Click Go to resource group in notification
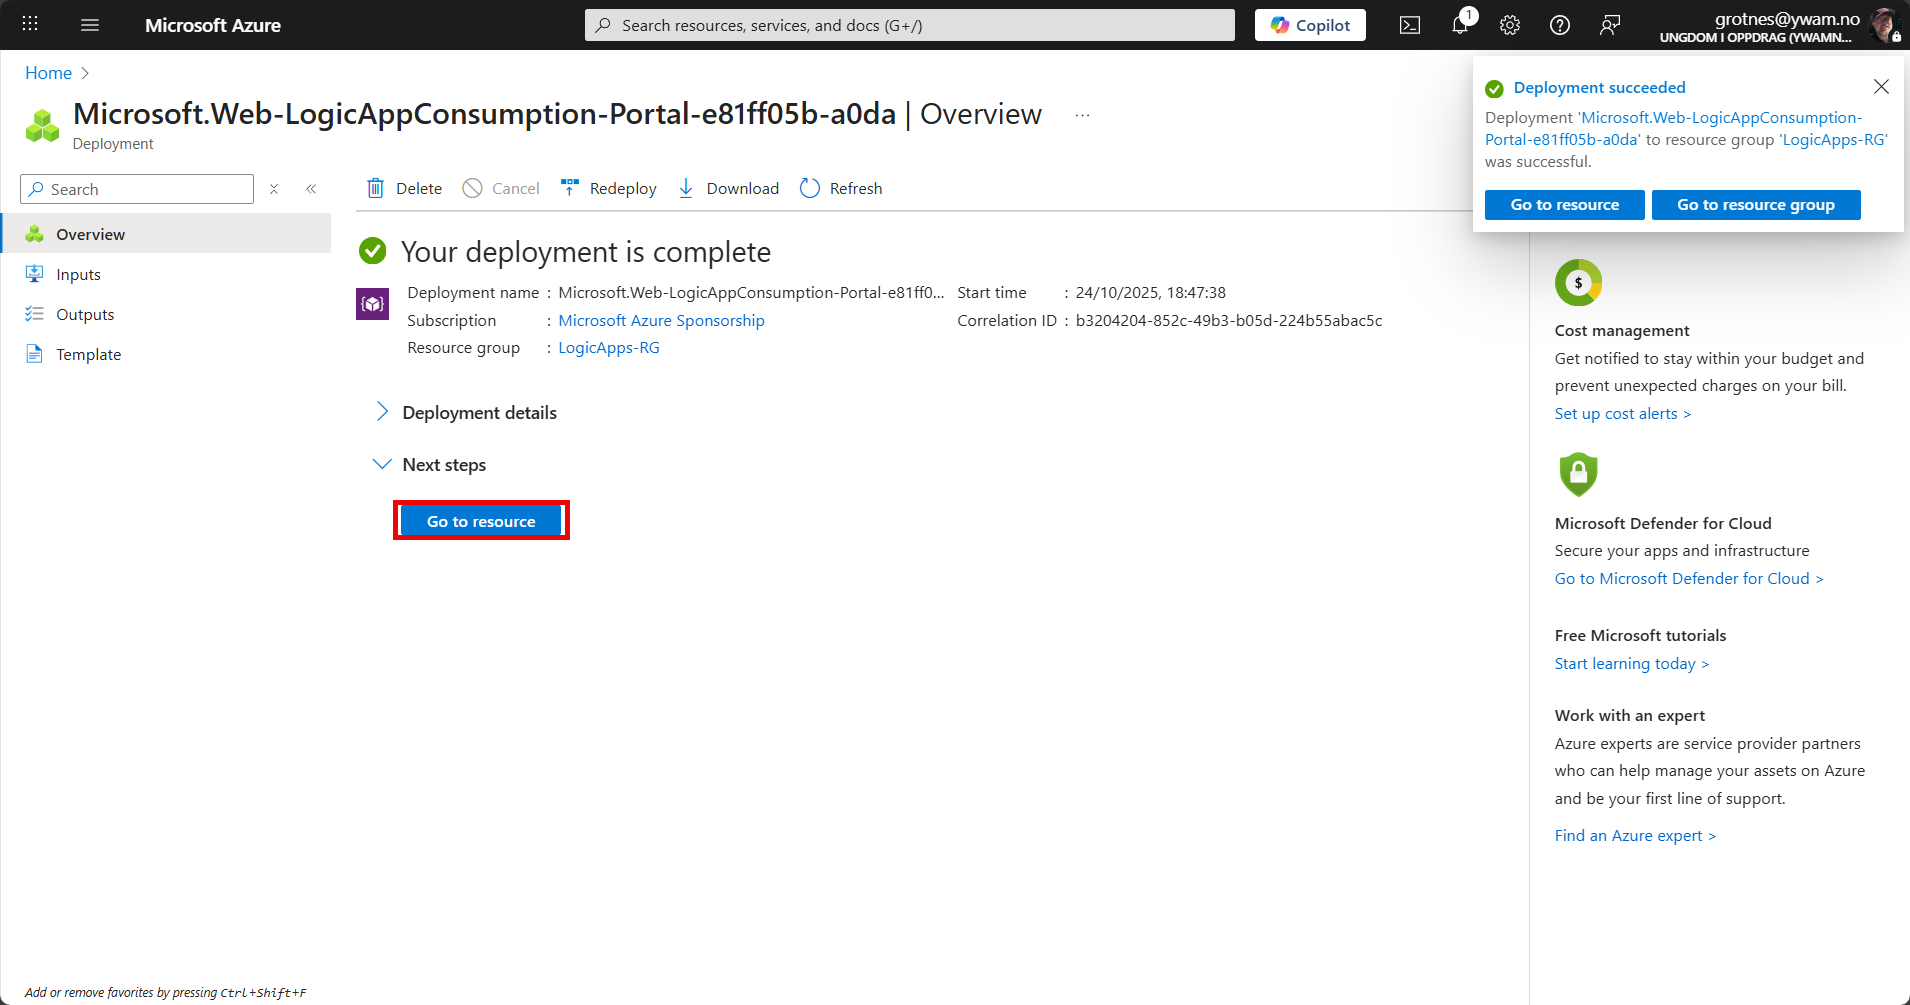1910x1005 pixels. pos(1755,204)
